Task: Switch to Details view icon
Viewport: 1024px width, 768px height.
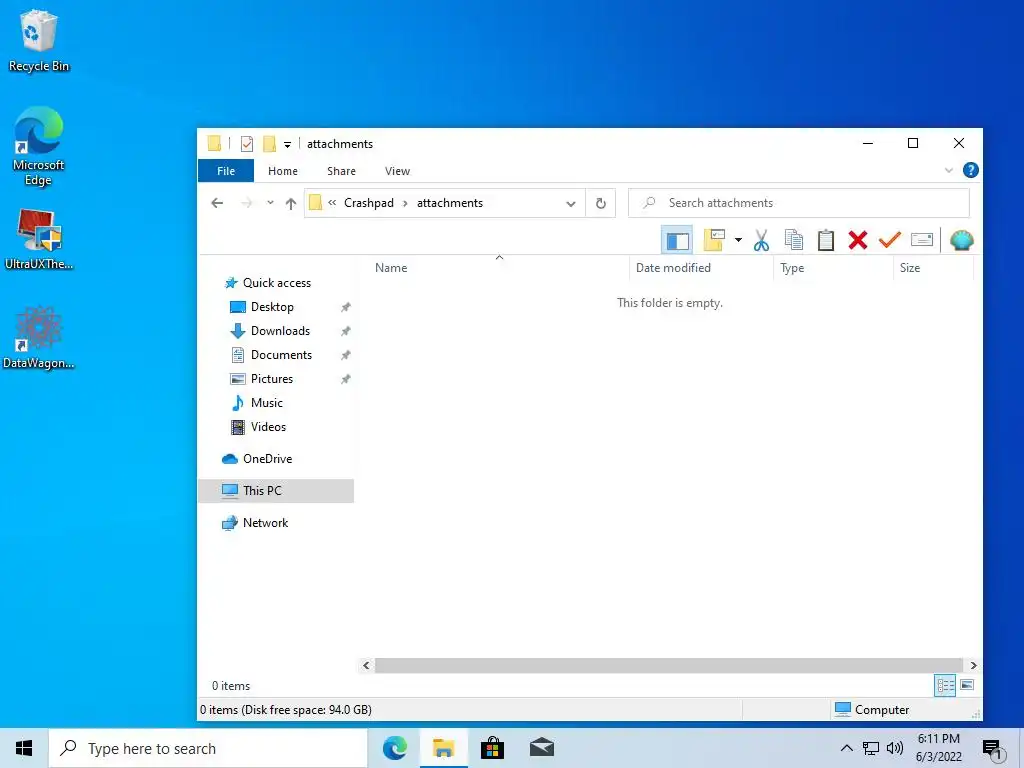Action: click(945, 686)
